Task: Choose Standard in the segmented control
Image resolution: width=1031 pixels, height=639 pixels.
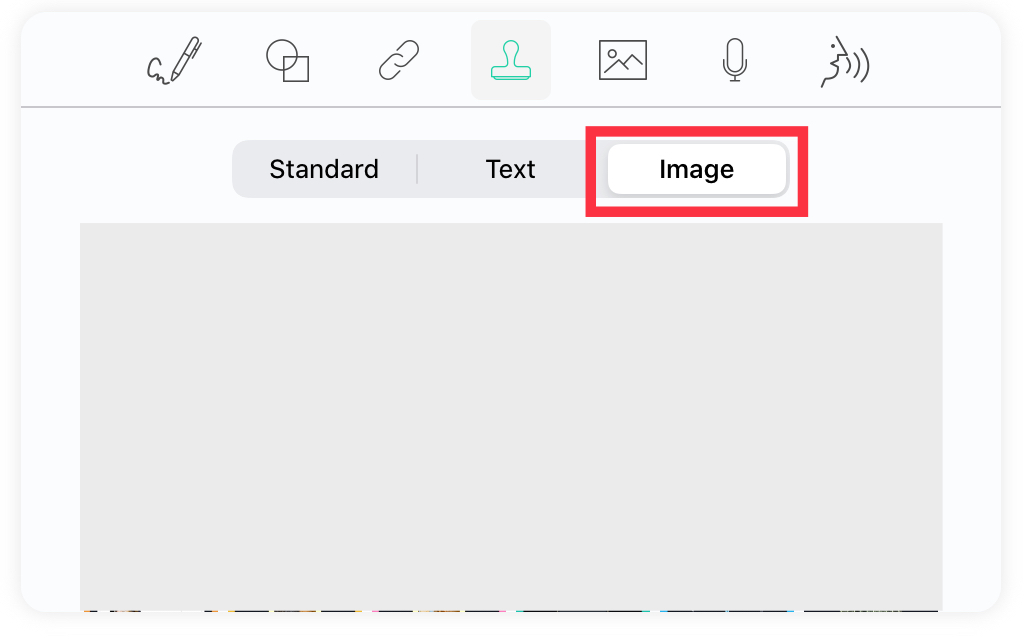Action: (324, 169)
